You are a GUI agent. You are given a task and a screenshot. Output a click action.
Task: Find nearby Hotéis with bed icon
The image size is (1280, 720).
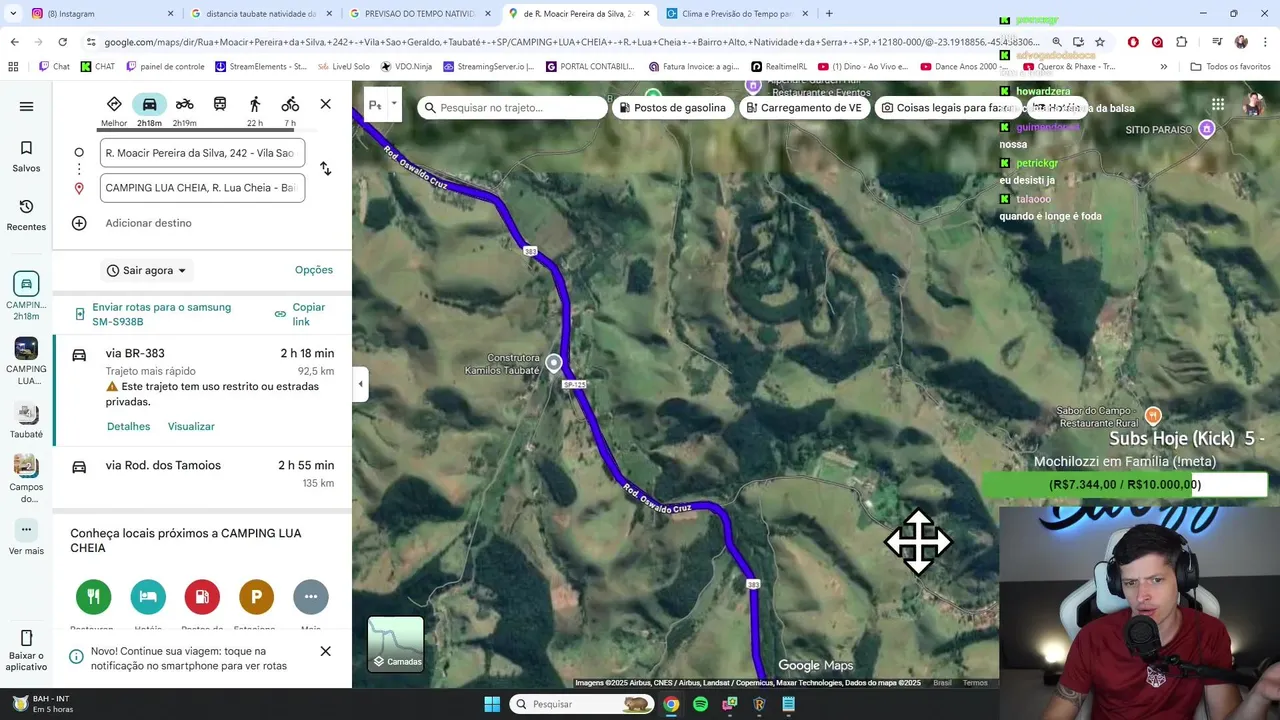coord(148,597)
